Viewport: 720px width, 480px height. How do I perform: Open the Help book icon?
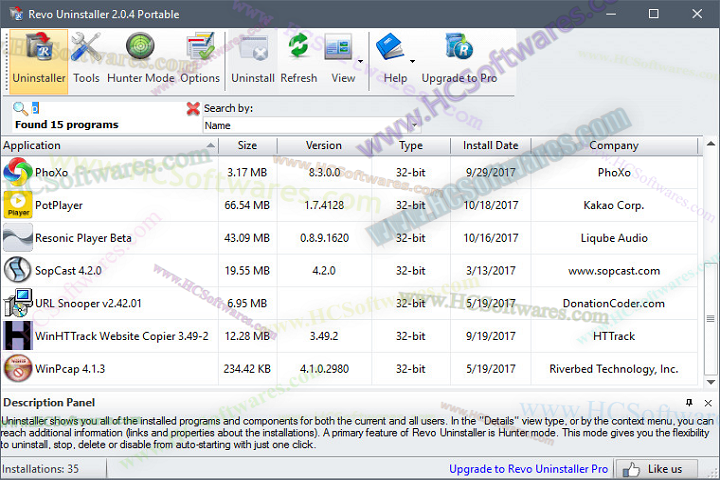[390, 47]
